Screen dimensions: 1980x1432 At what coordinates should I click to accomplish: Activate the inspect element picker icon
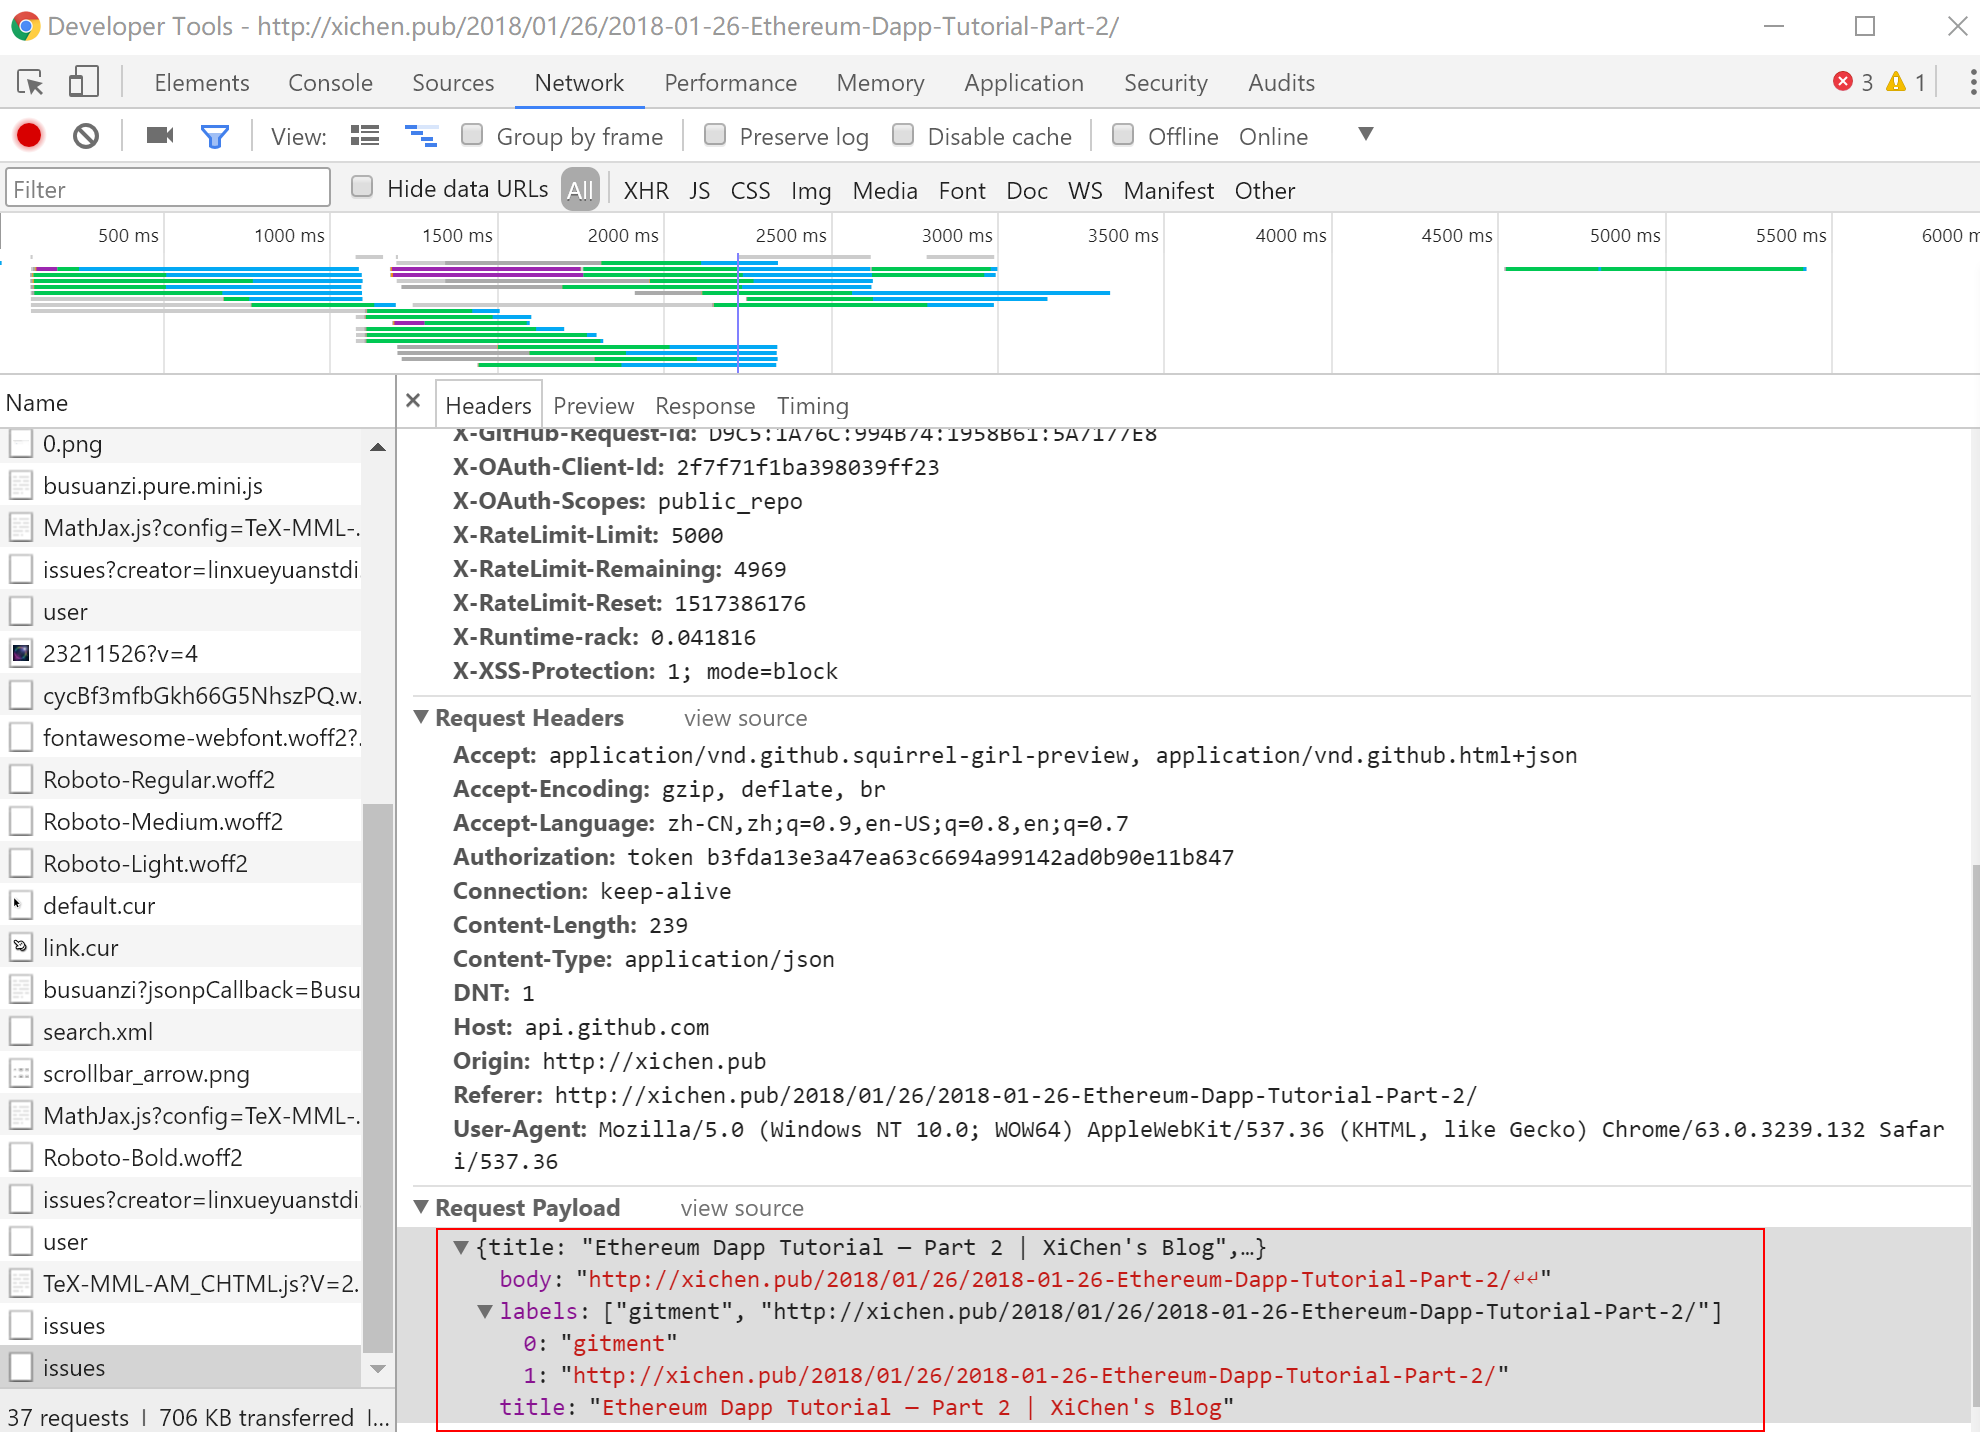point(30,82)
